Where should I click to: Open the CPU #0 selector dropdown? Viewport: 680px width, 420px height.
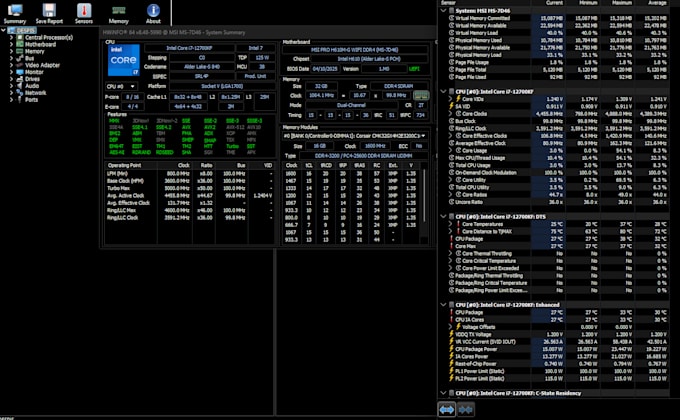tap(121, 86)
